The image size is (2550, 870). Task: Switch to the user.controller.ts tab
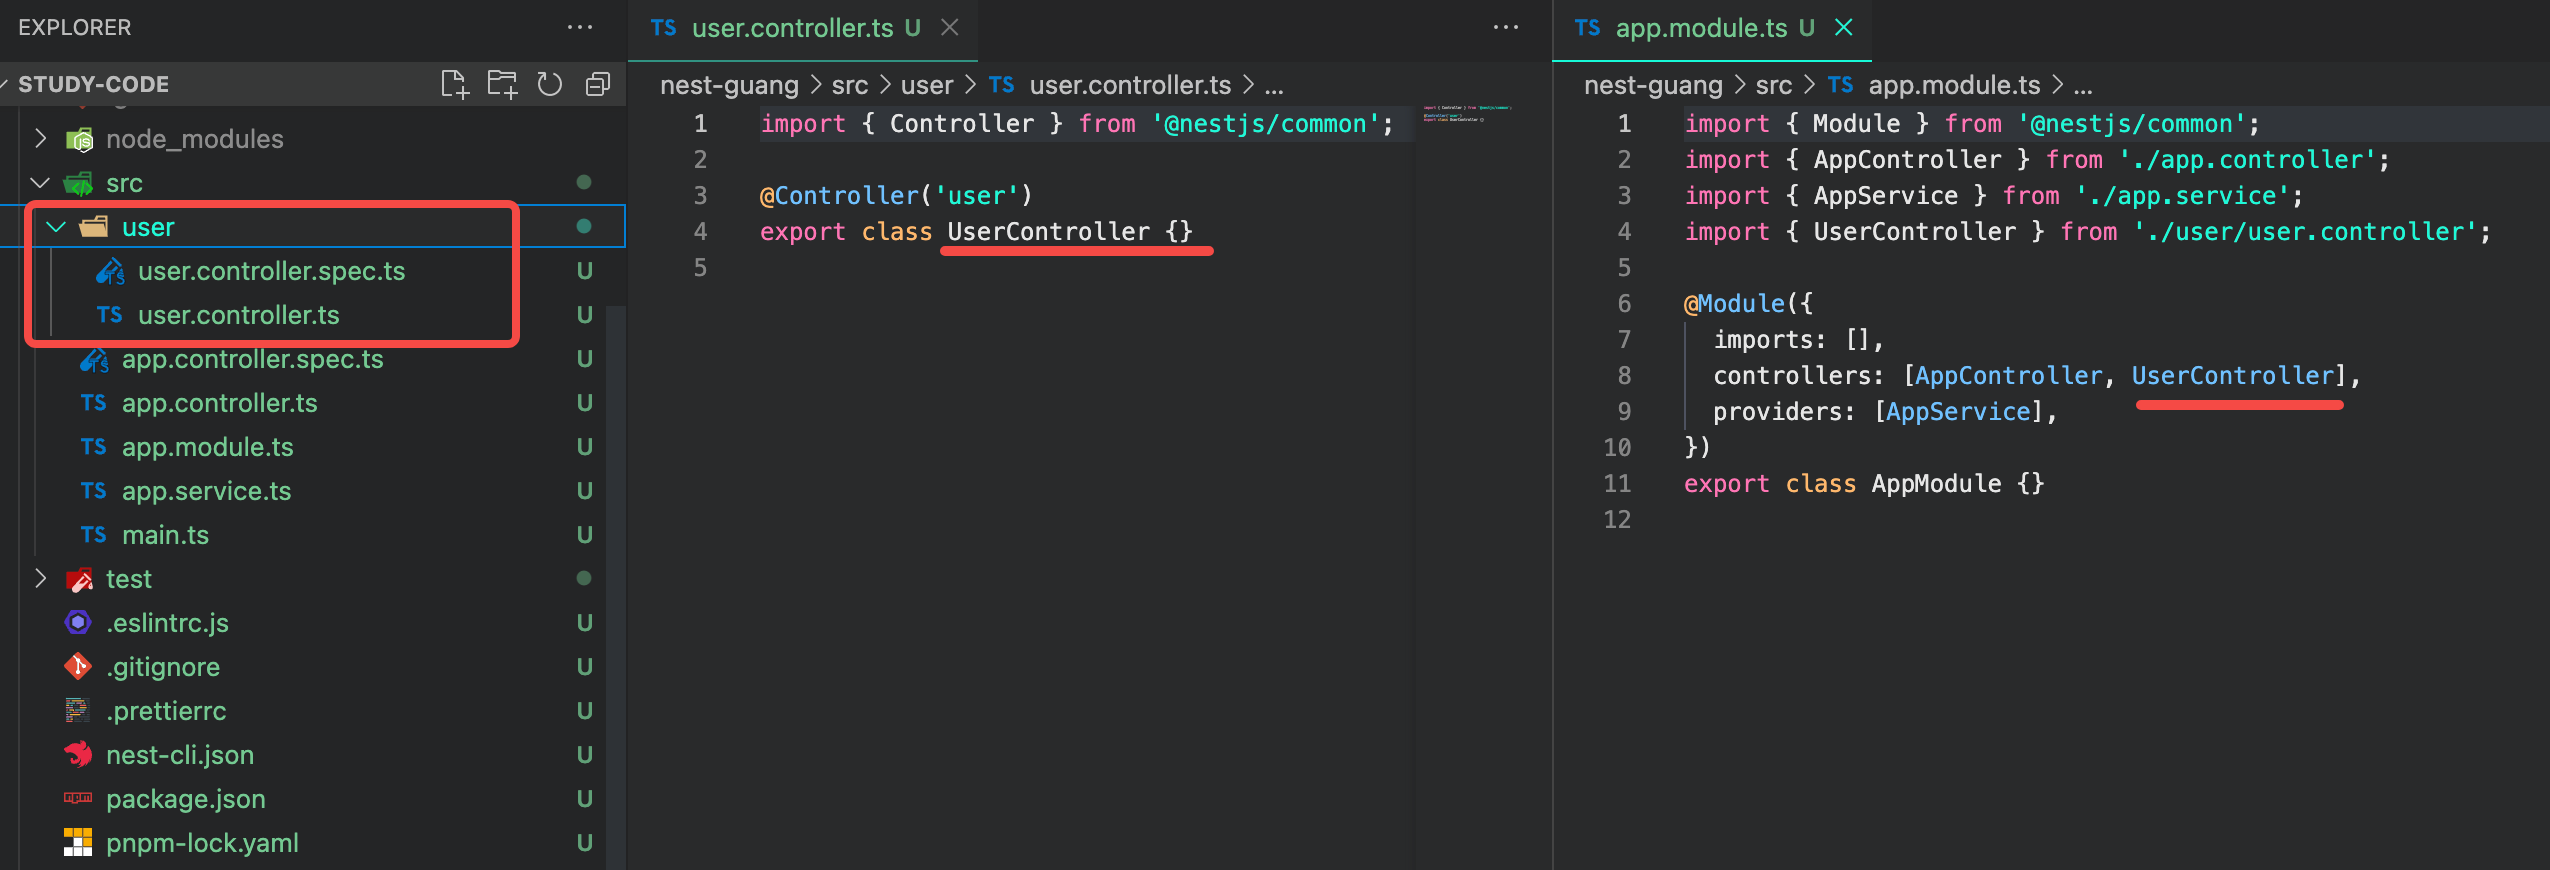pyautogui.click(x=792, y=28)
